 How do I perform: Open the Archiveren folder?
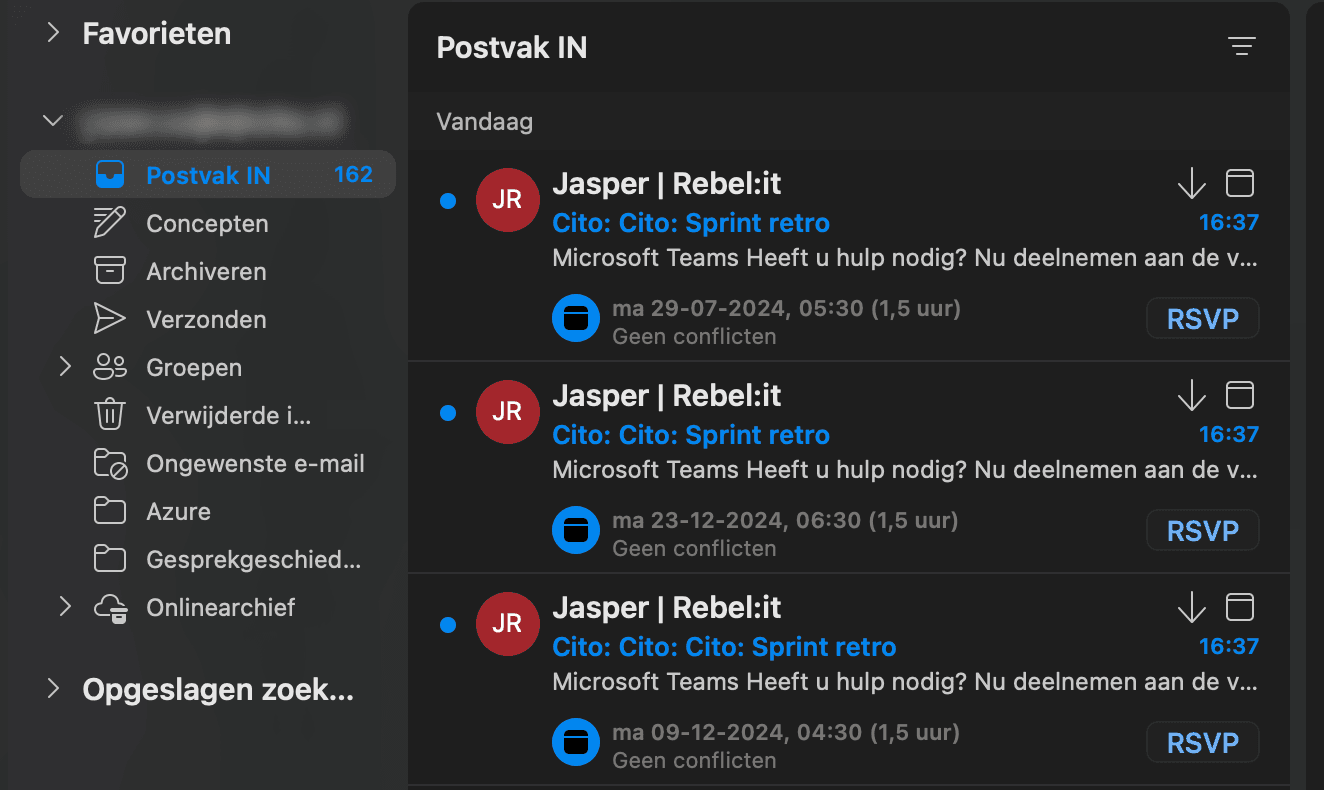coord(206,271)
